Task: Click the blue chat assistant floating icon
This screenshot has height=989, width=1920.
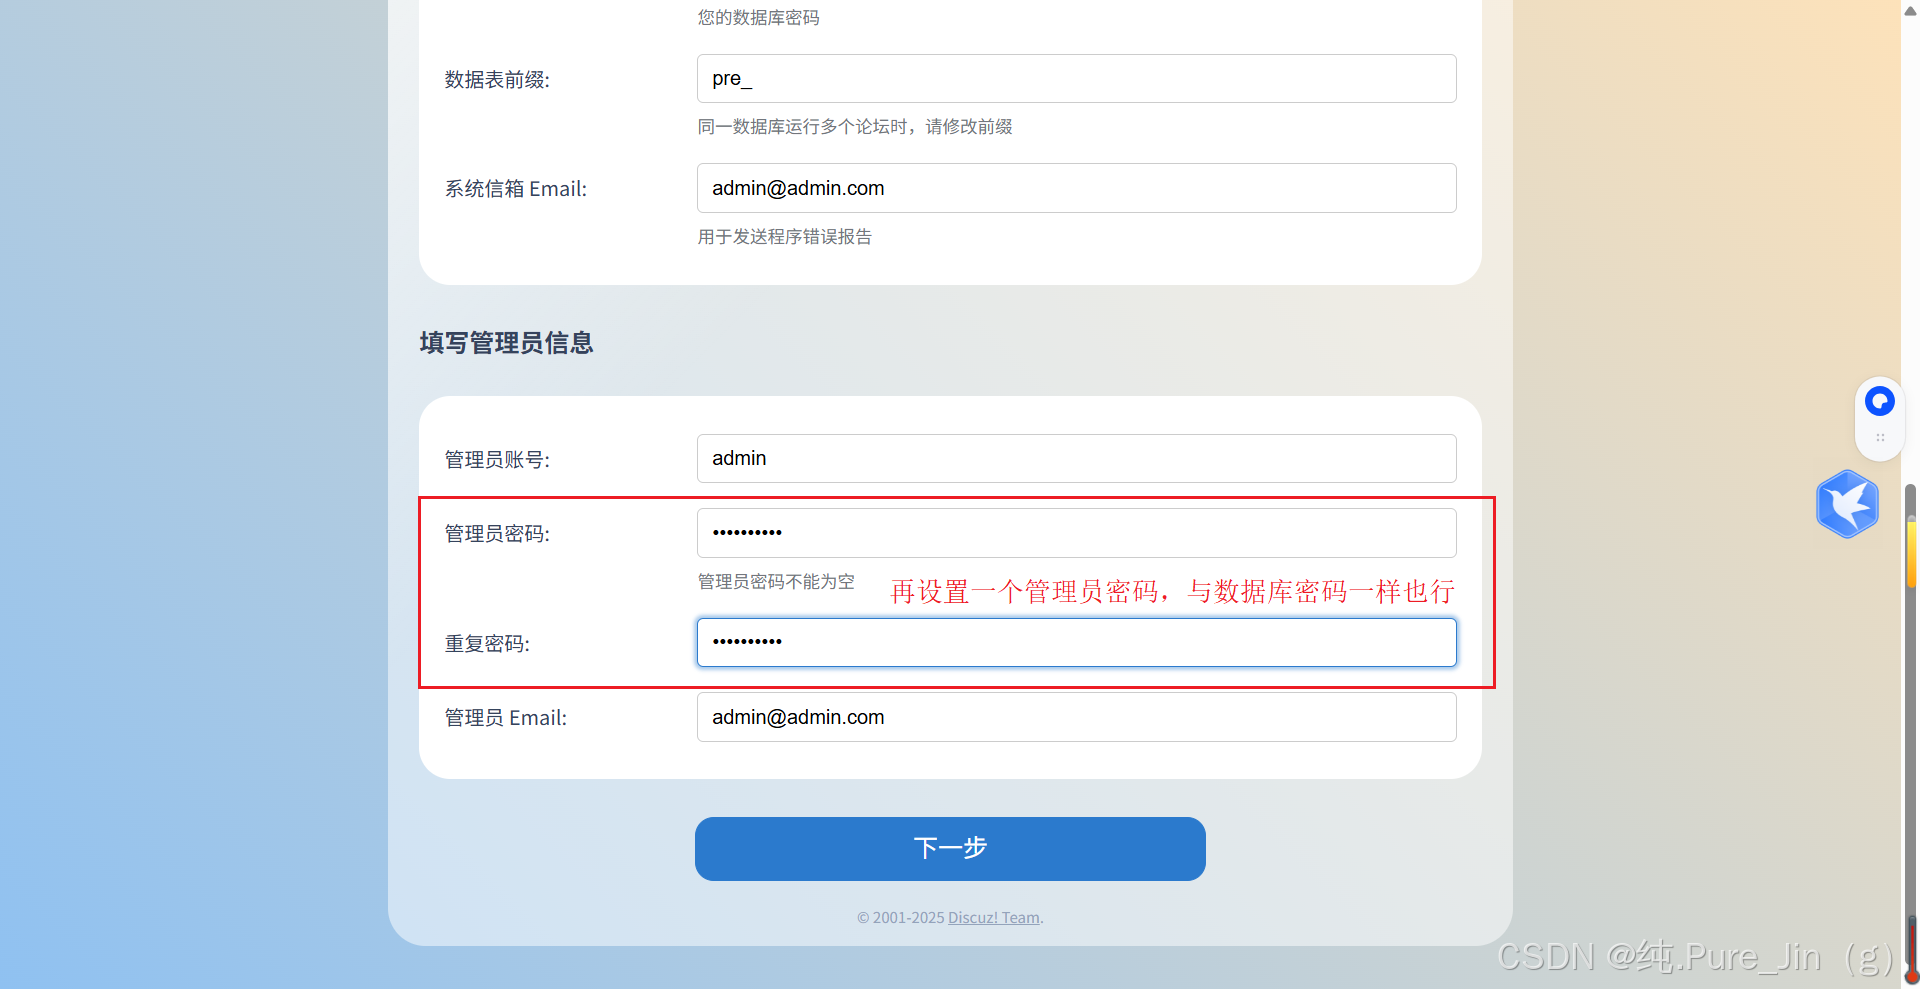Action: (x=1879, y=401)
